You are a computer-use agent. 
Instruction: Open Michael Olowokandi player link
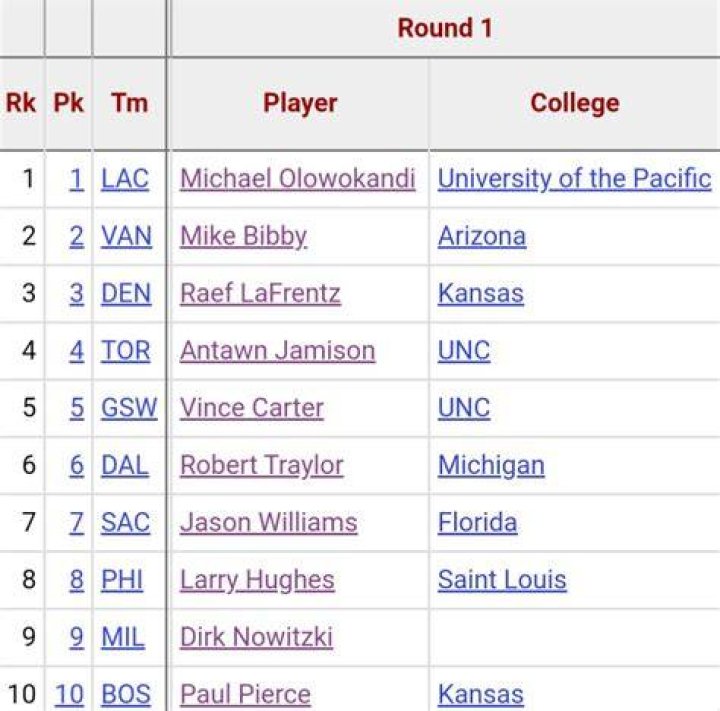298,179
